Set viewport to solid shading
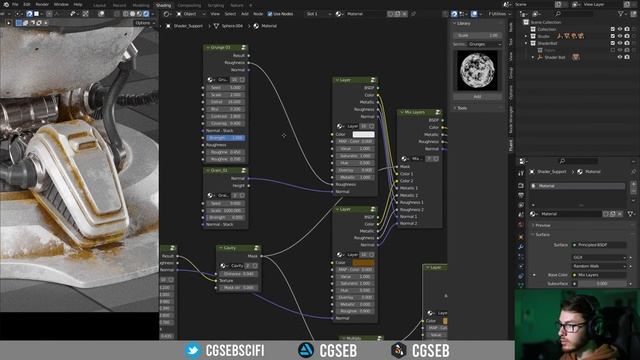Viewport: 640px width, 360px height. [x=132, y=14]
